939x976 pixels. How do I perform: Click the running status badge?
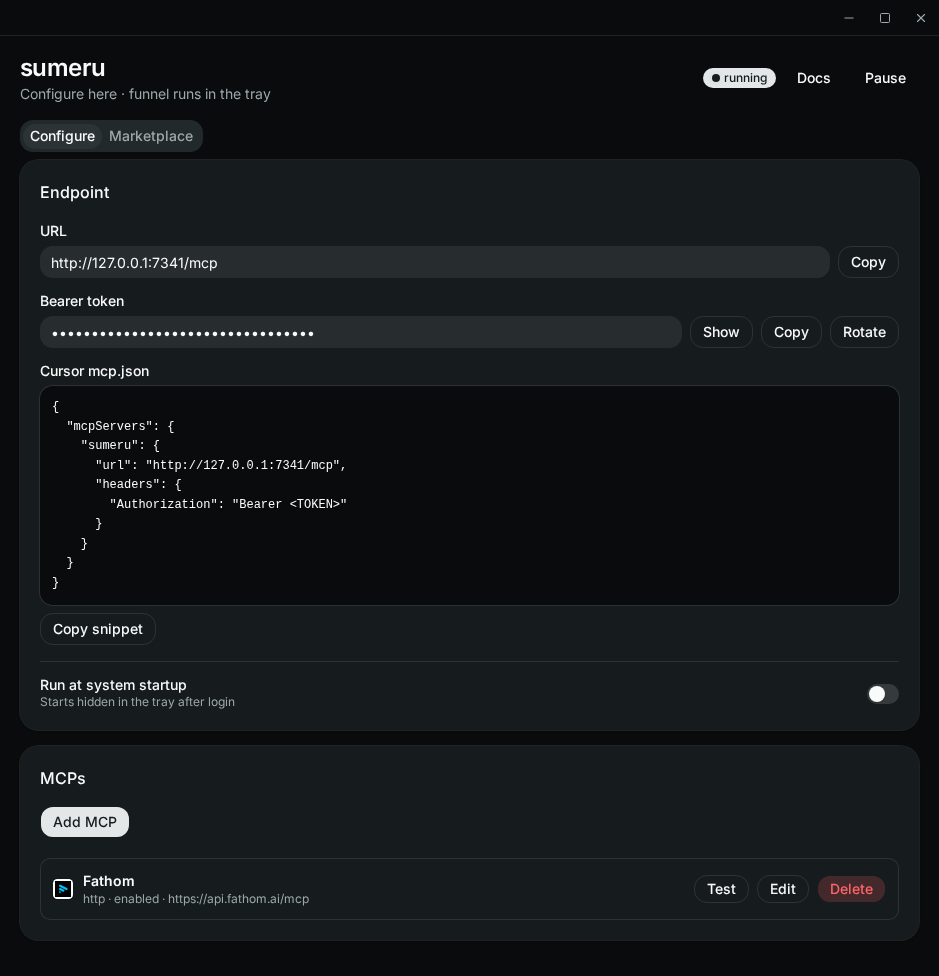pos(739,78)
